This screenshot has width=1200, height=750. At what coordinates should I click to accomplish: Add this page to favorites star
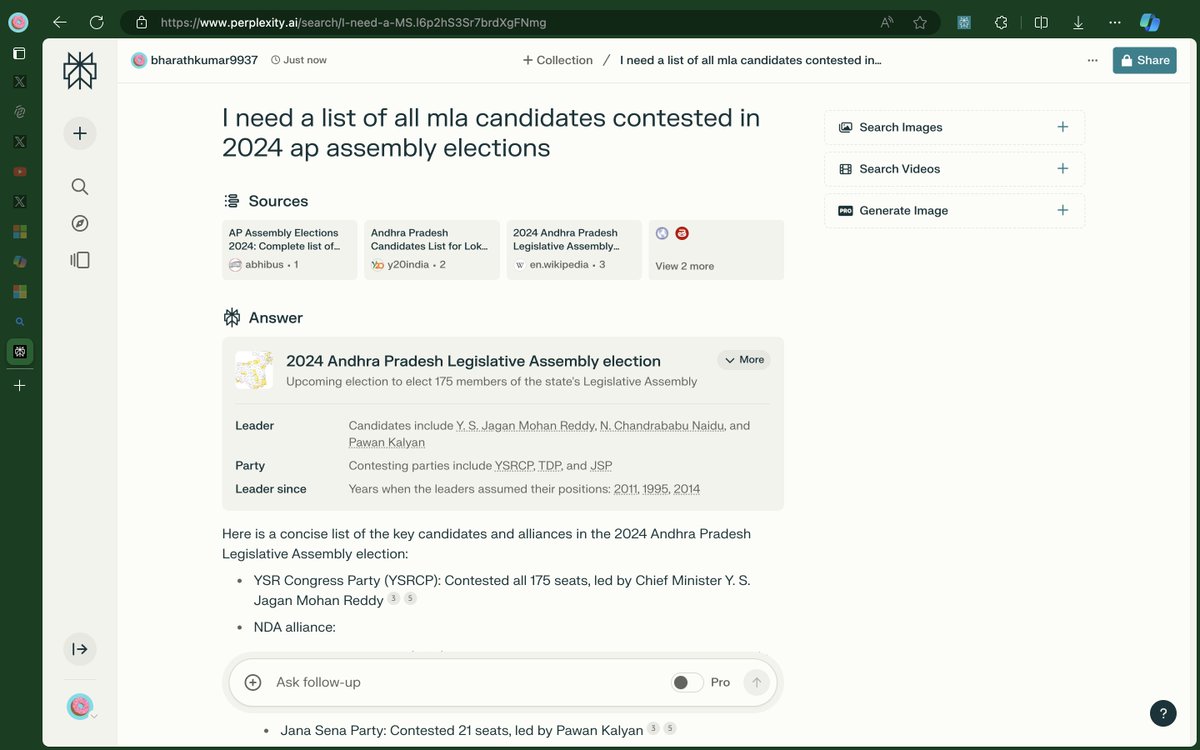click(920, 22)
